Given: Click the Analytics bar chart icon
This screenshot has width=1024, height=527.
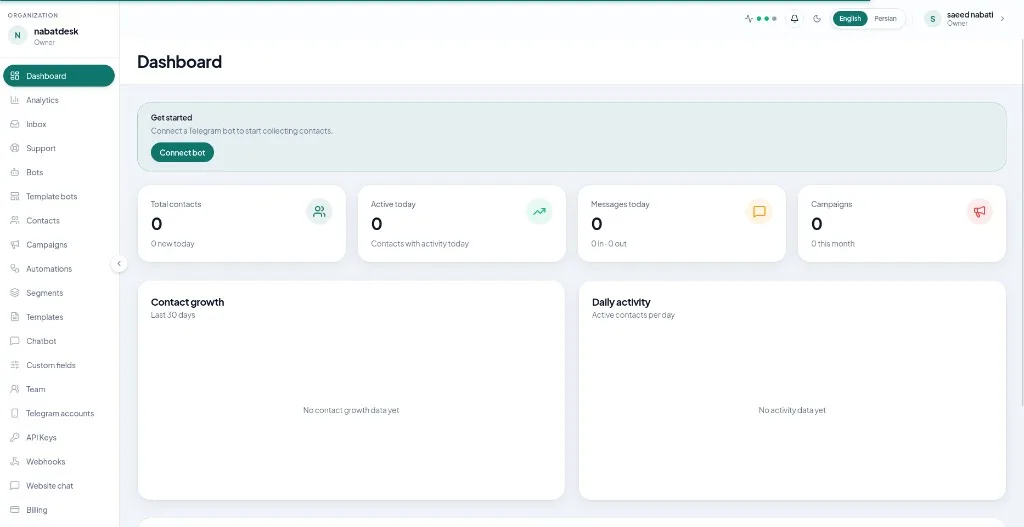Looking at the screenshot, I should [x=15, y=100].
